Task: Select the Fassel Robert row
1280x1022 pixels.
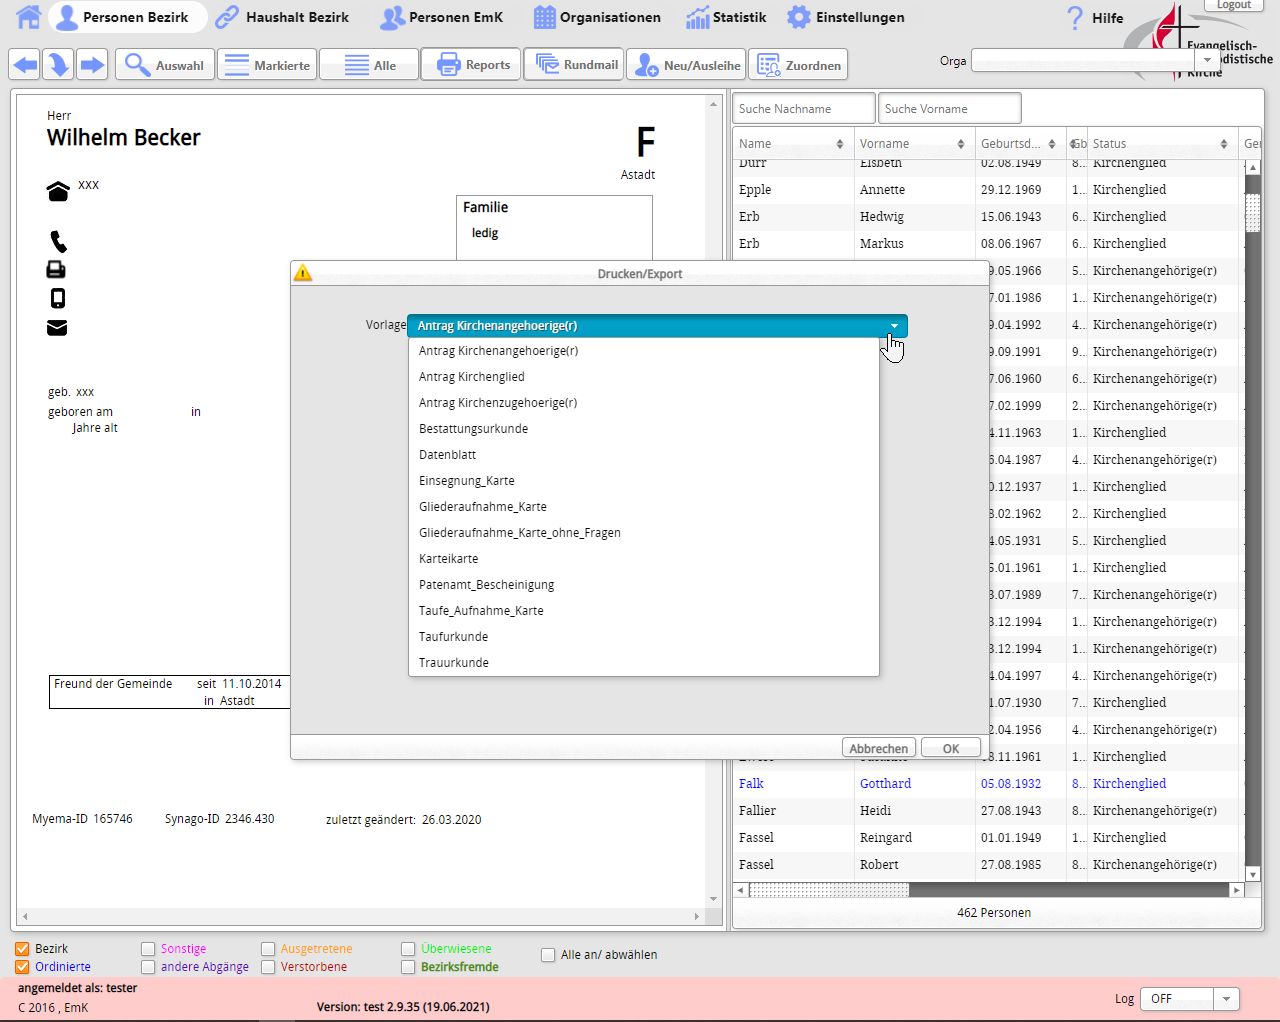Action: [988, 865]
